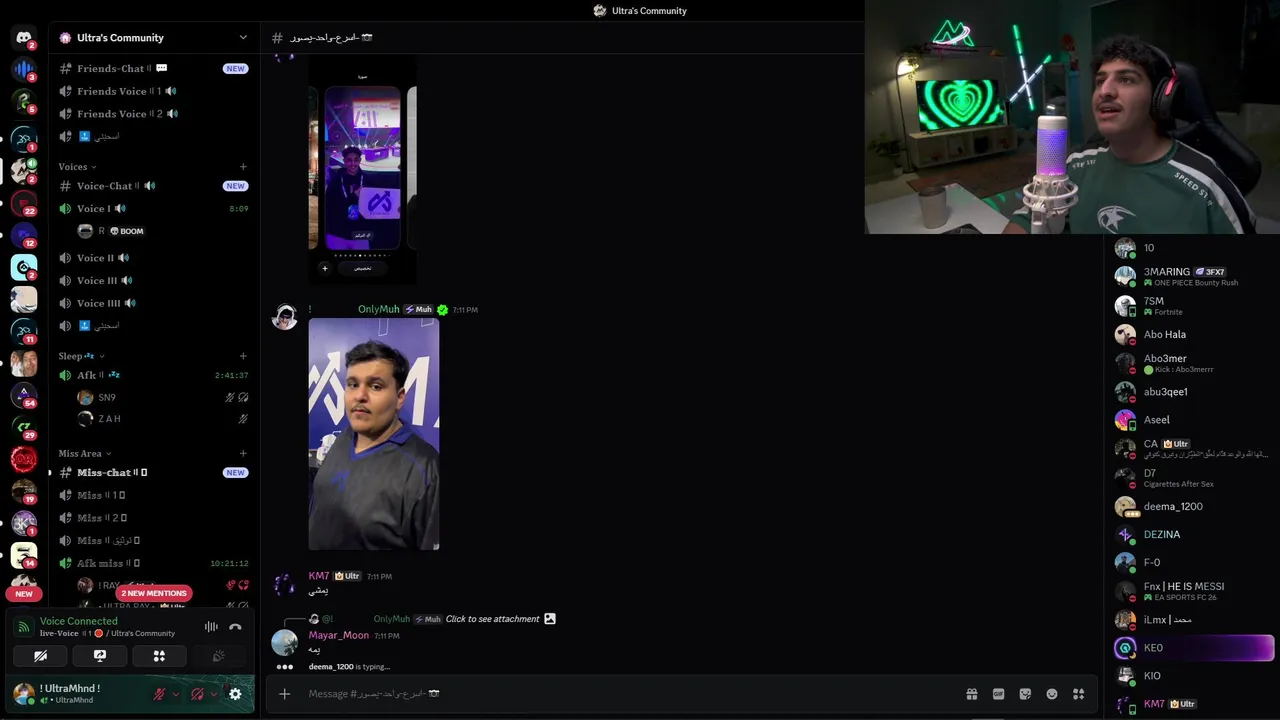The height and width of the screenshot is (720, 1280).
Task: Open OnlyMuh's posted photo
Action: pos(374,434)
